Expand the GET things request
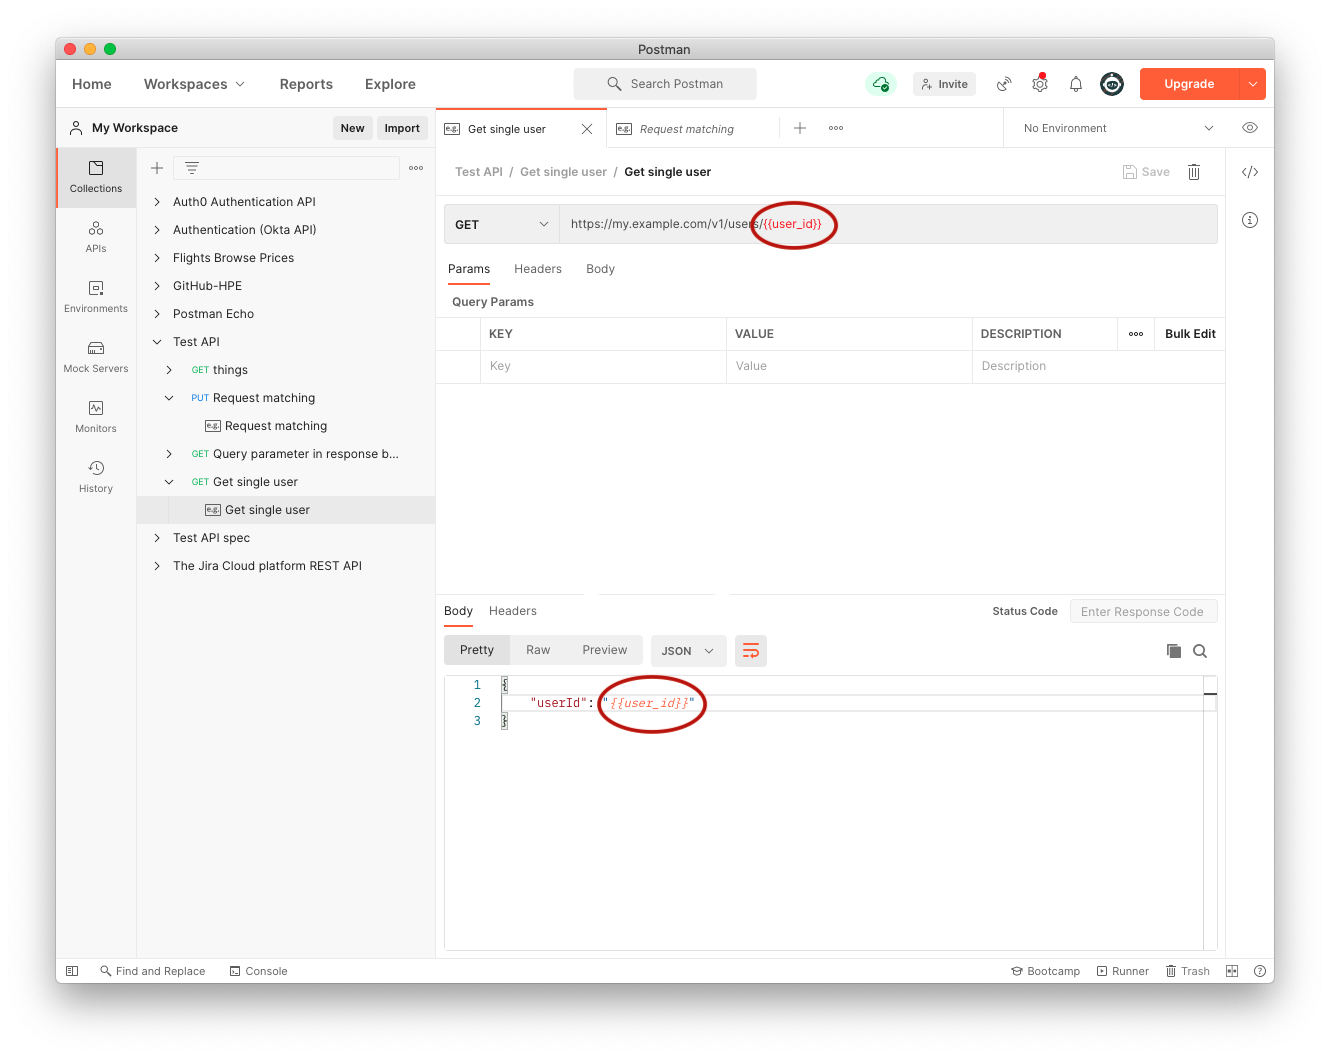 [169, 370]
